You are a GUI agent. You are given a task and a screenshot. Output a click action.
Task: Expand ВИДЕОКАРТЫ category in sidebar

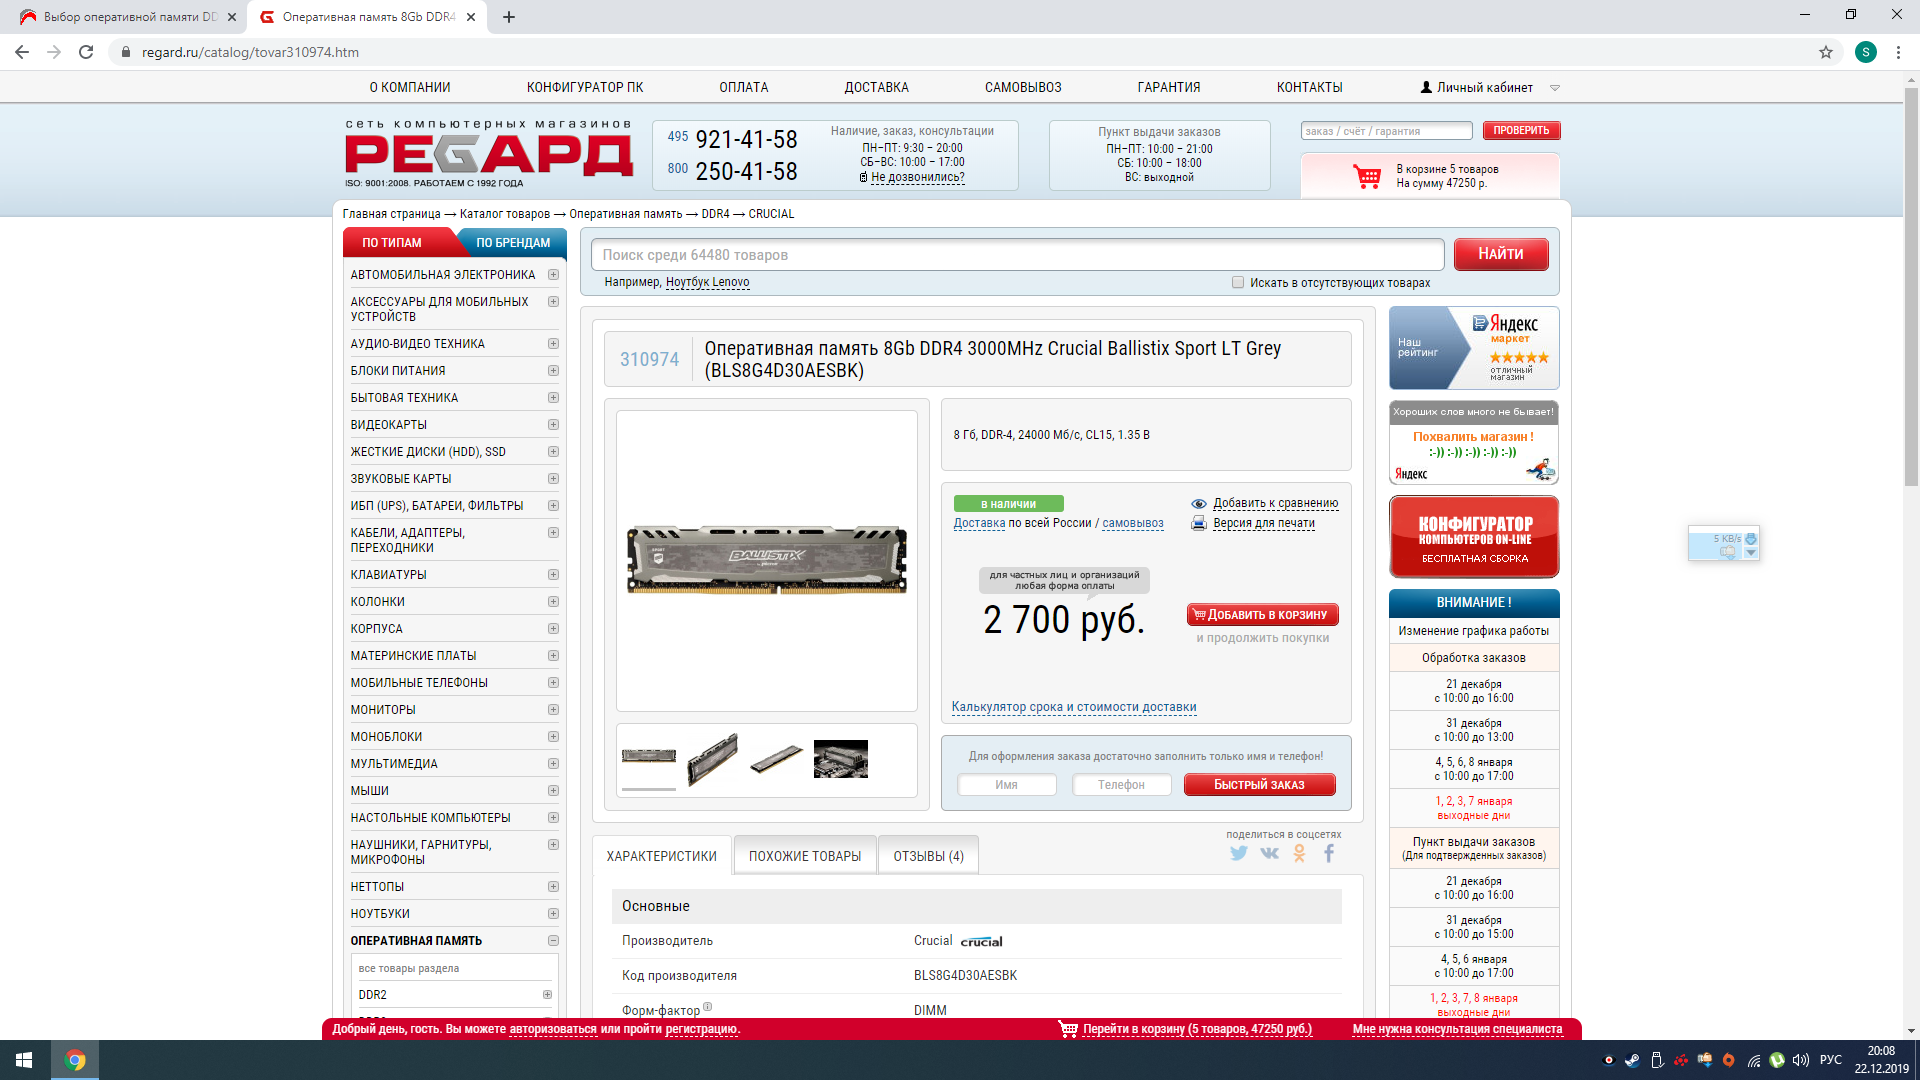click(x=553, y=425)
